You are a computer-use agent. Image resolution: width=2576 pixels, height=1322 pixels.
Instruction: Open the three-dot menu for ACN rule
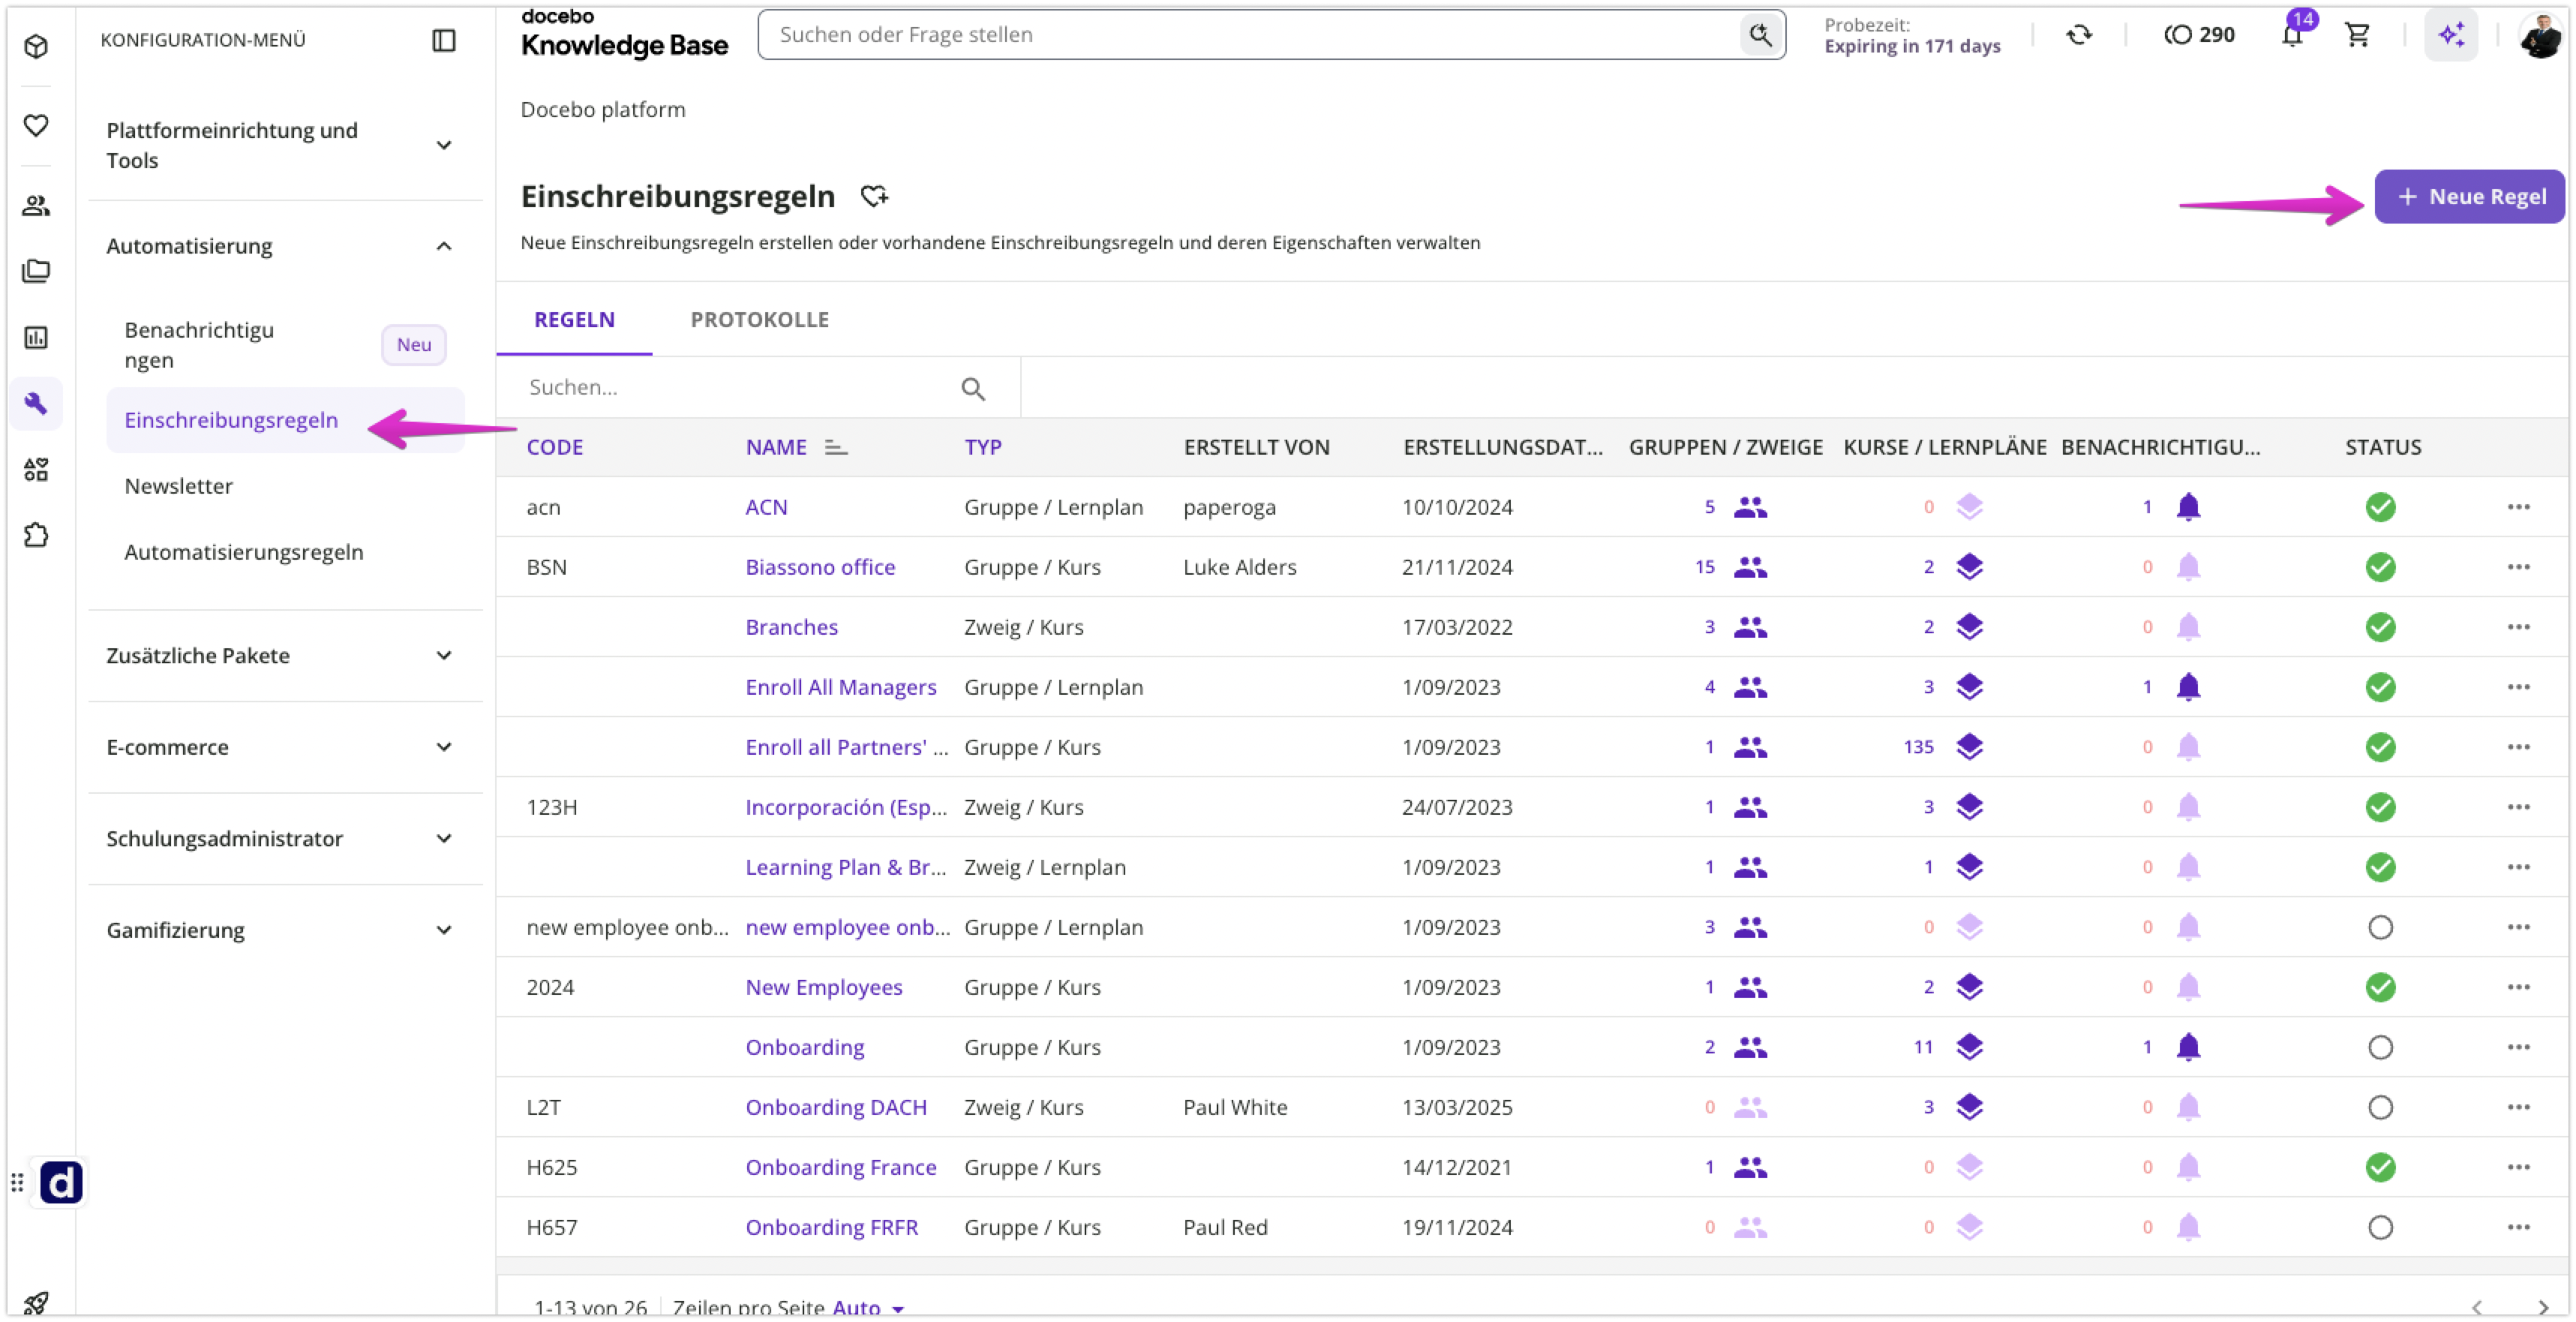point(2517,507)
